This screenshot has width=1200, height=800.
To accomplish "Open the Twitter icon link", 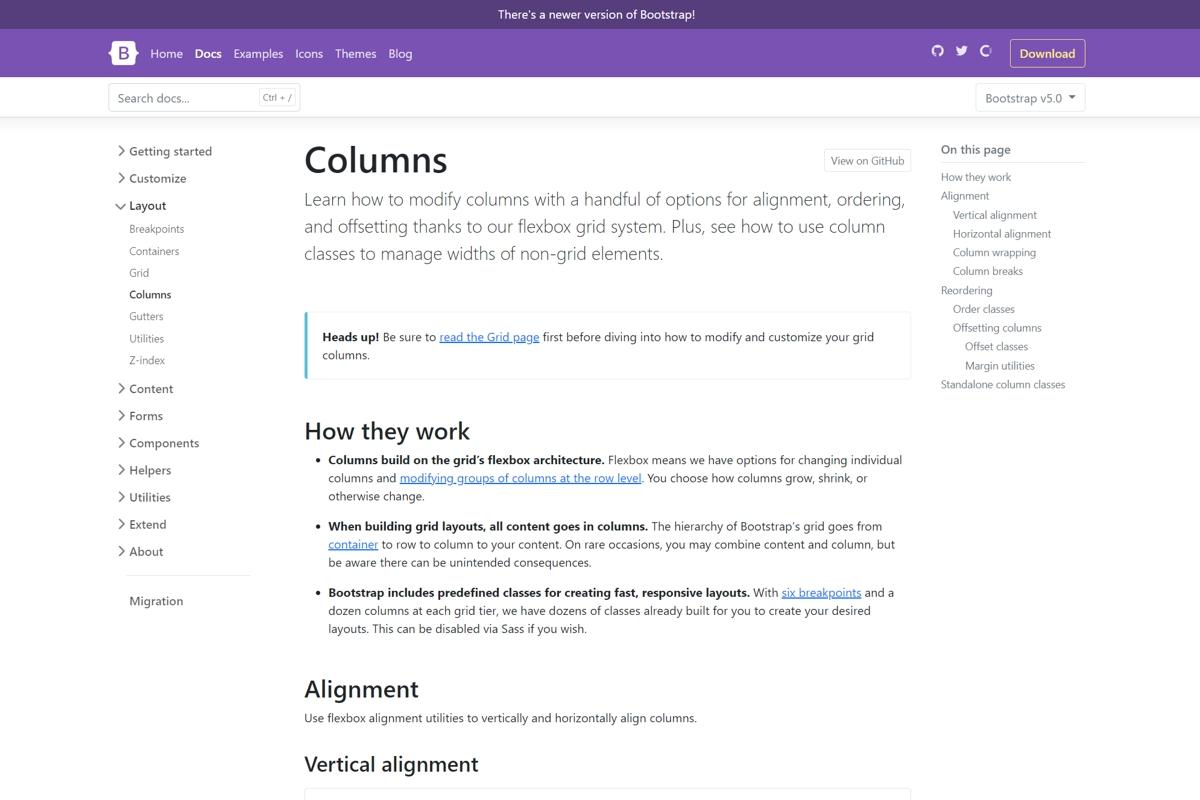I will click(961, 51).
